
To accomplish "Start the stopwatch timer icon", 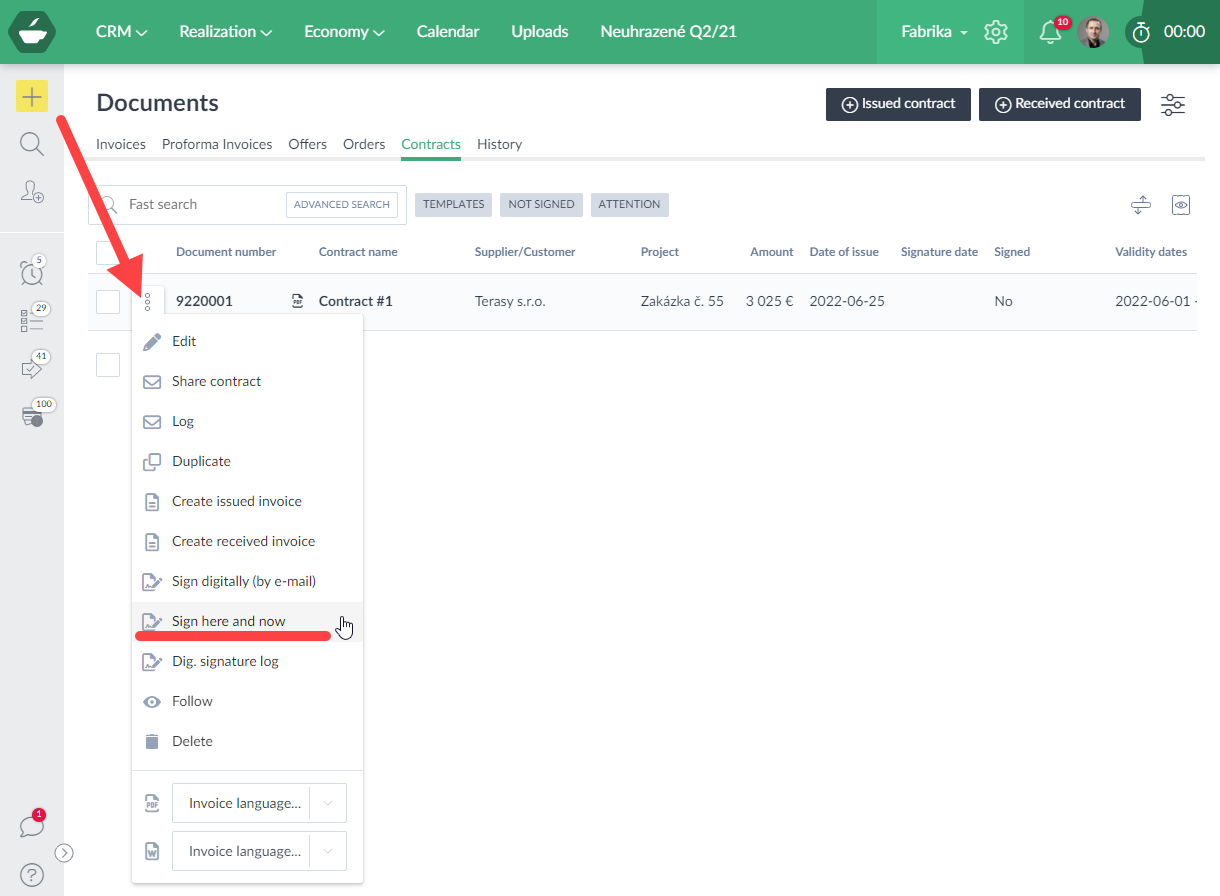I will [1140, 32].
